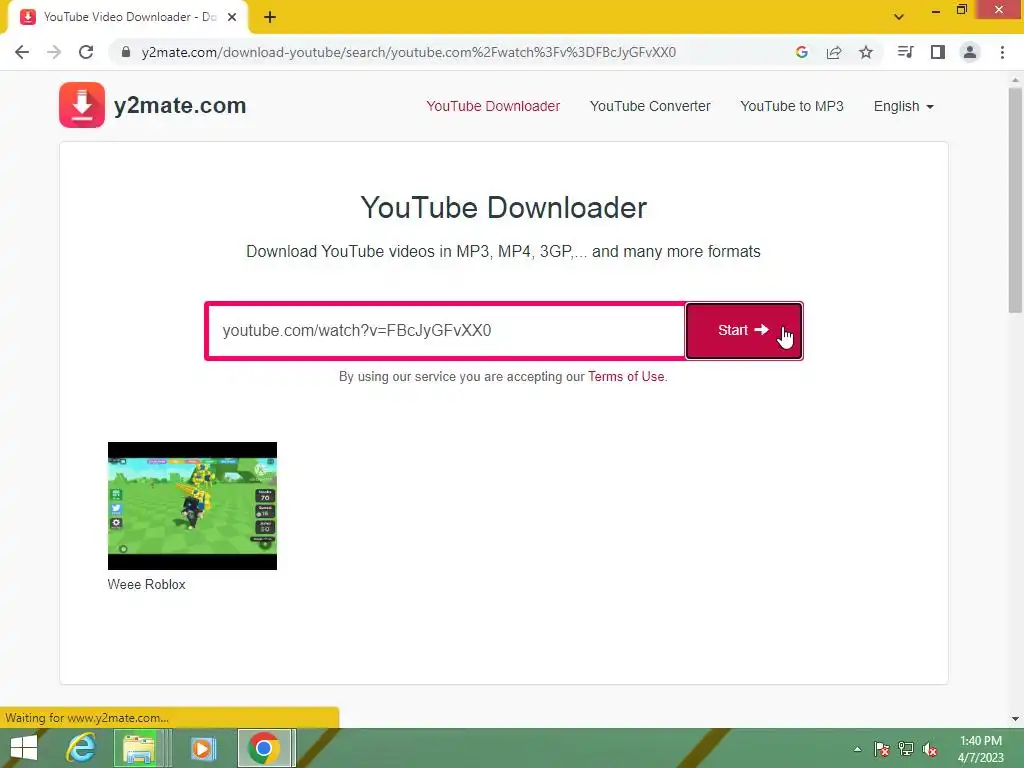Click the network tray icon
1024x768 pixels.
click(x=906, y=749)
